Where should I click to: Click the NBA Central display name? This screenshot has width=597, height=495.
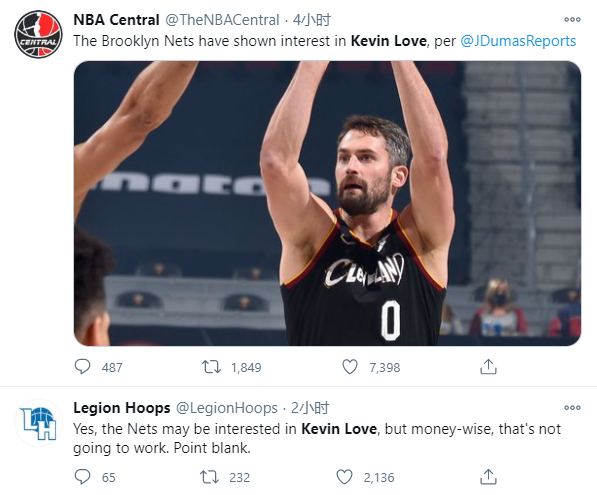[x=116, y=20]
